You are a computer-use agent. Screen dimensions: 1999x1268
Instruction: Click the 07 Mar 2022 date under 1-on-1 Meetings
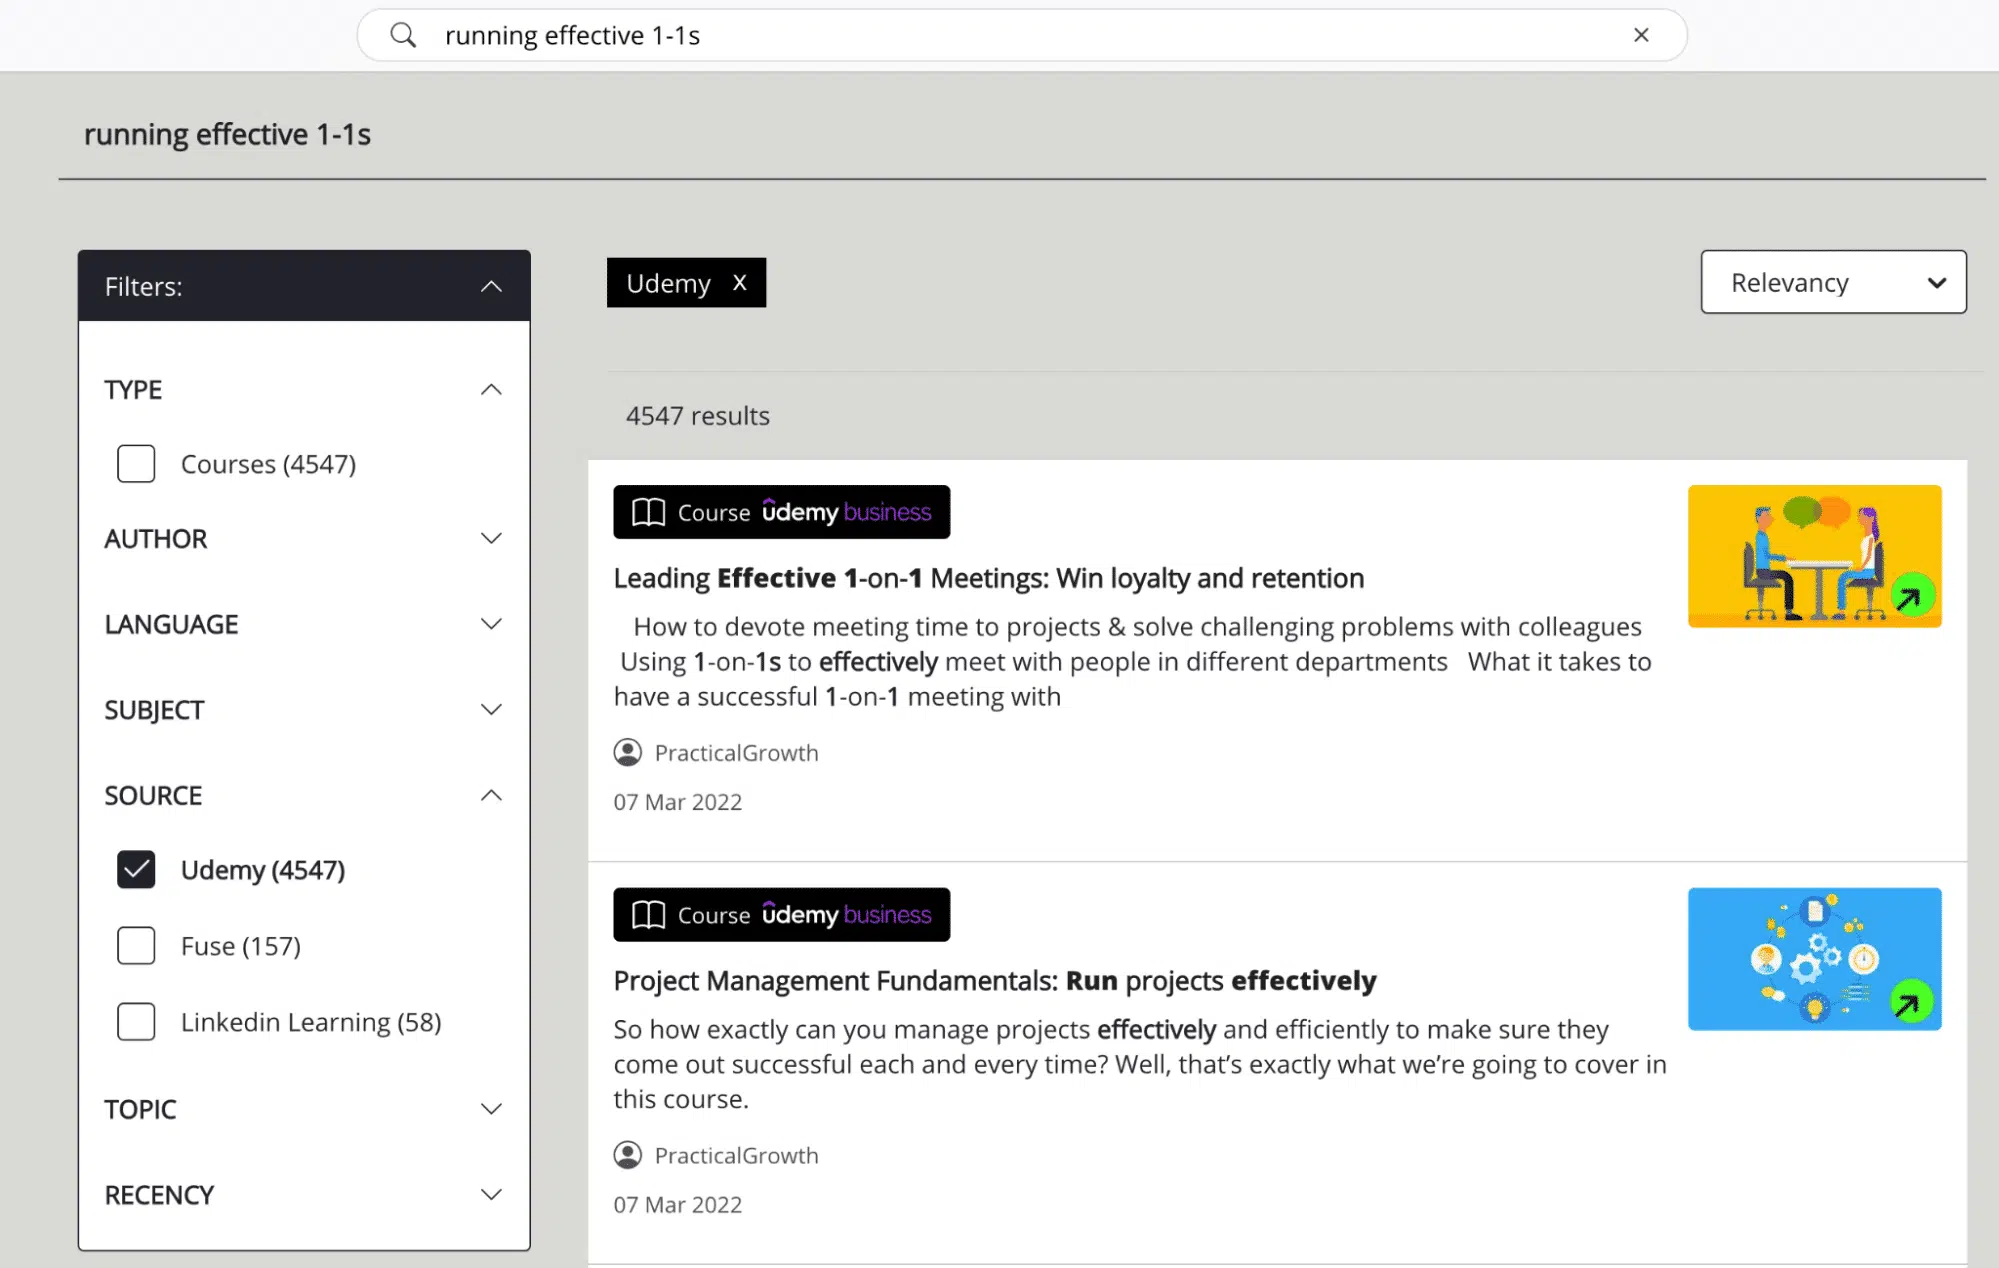(x=678, y=802)
